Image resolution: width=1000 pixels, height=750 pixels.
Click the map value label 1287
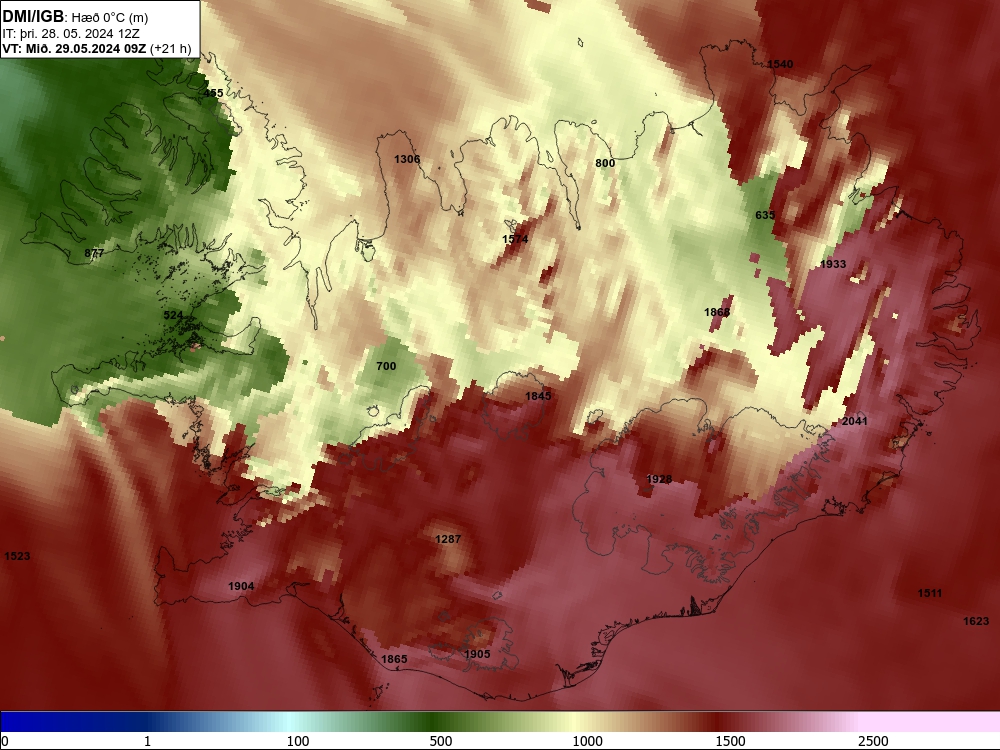click(x=448, y=540)
